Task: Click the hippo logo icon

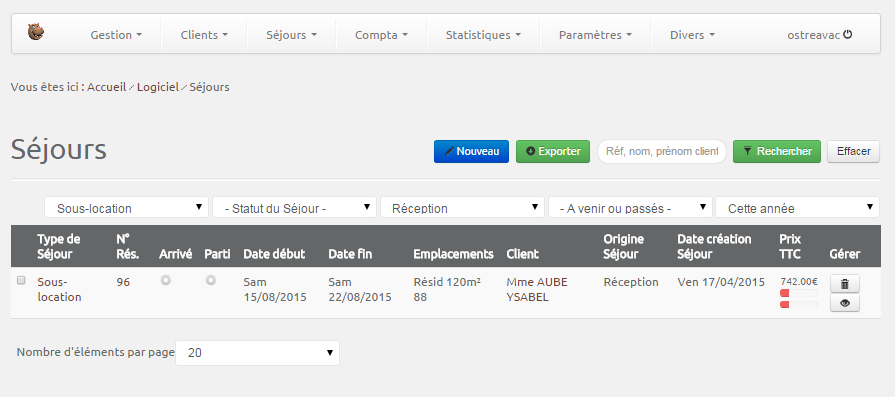Action: point(36,32)
